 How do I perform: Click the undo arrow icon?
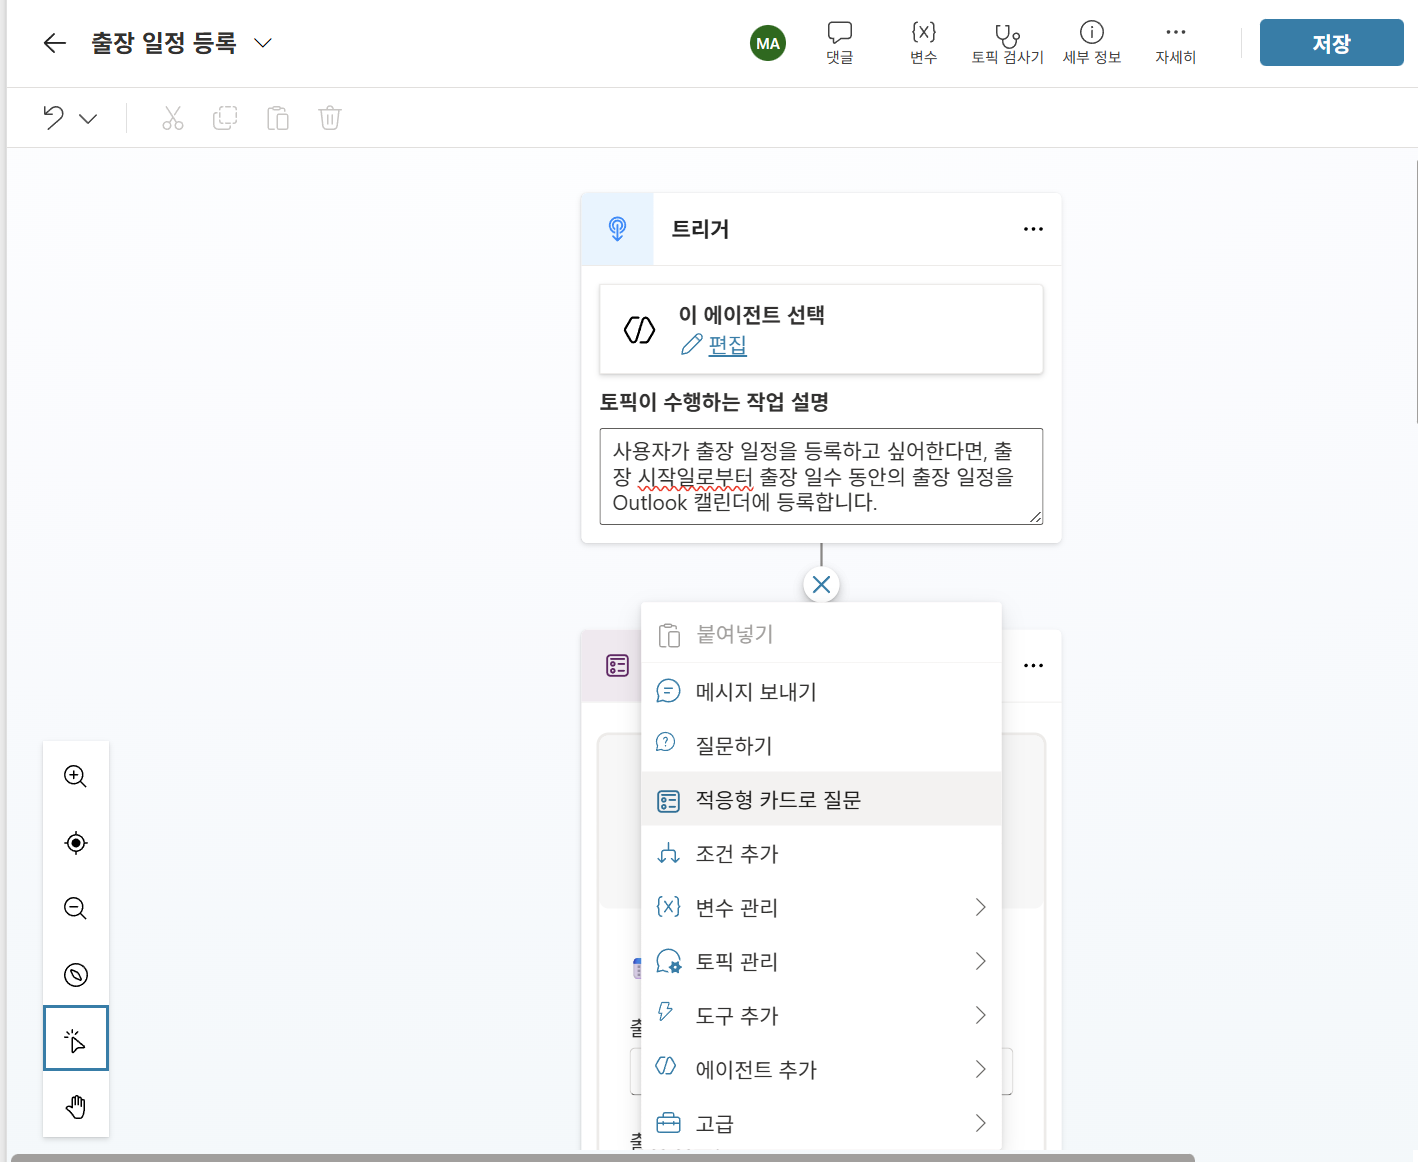pos(54,118)
